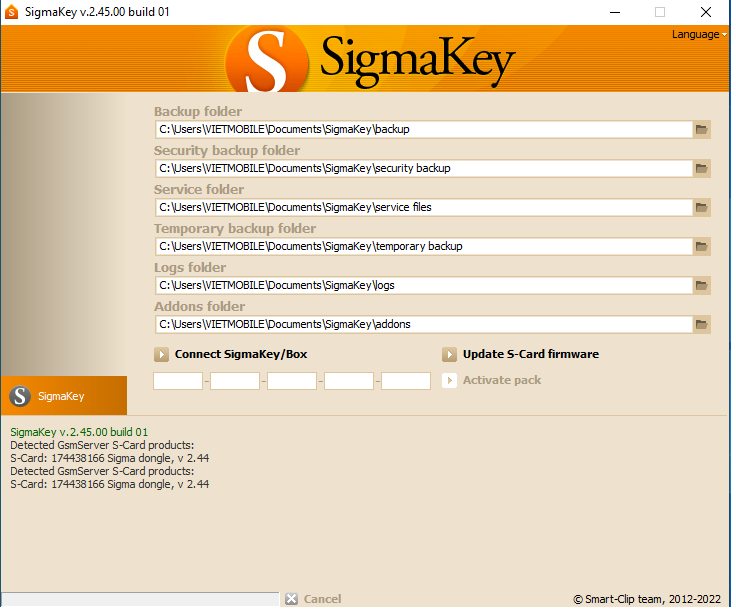Click the first activation code box
736x612 pixels.
(178, 381)
